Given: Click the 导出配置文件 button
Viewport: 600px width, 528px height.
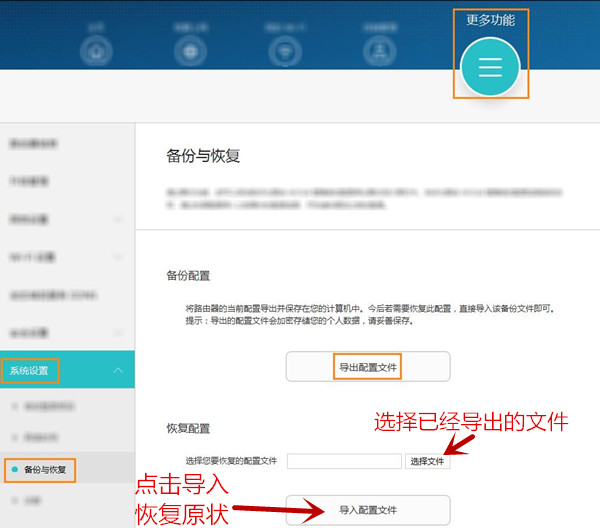Looking at the screenshot, I should click(368, 367).
